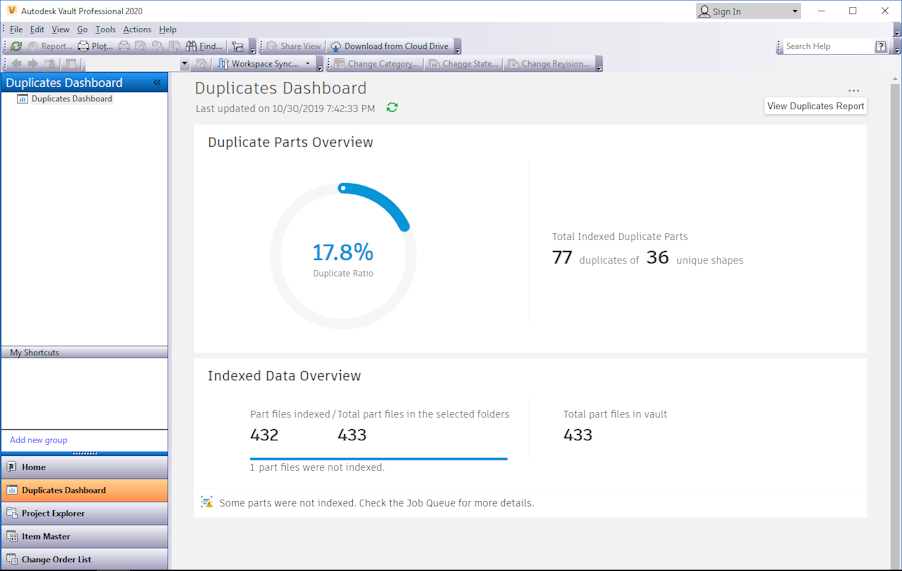This screenshot has height=571, width=902.
Task: Open Find with the binoculars icon
Action: point(191,46)
